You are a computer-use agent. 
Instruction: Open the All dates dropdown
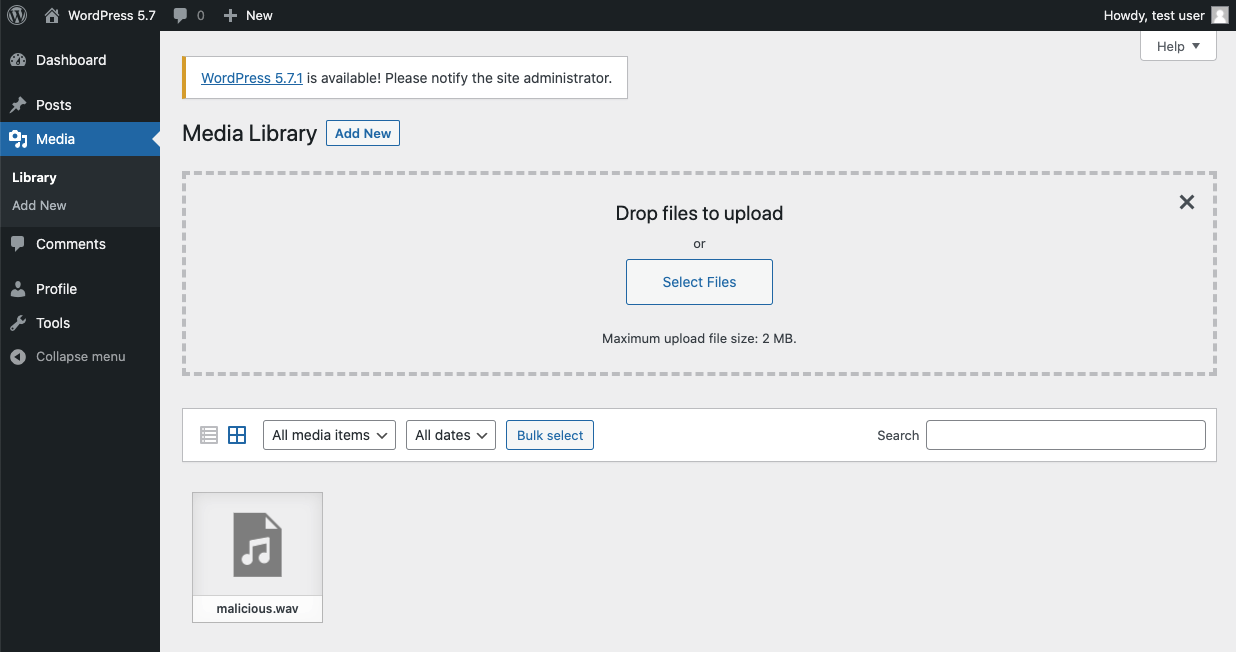click(x=451, y=435)
